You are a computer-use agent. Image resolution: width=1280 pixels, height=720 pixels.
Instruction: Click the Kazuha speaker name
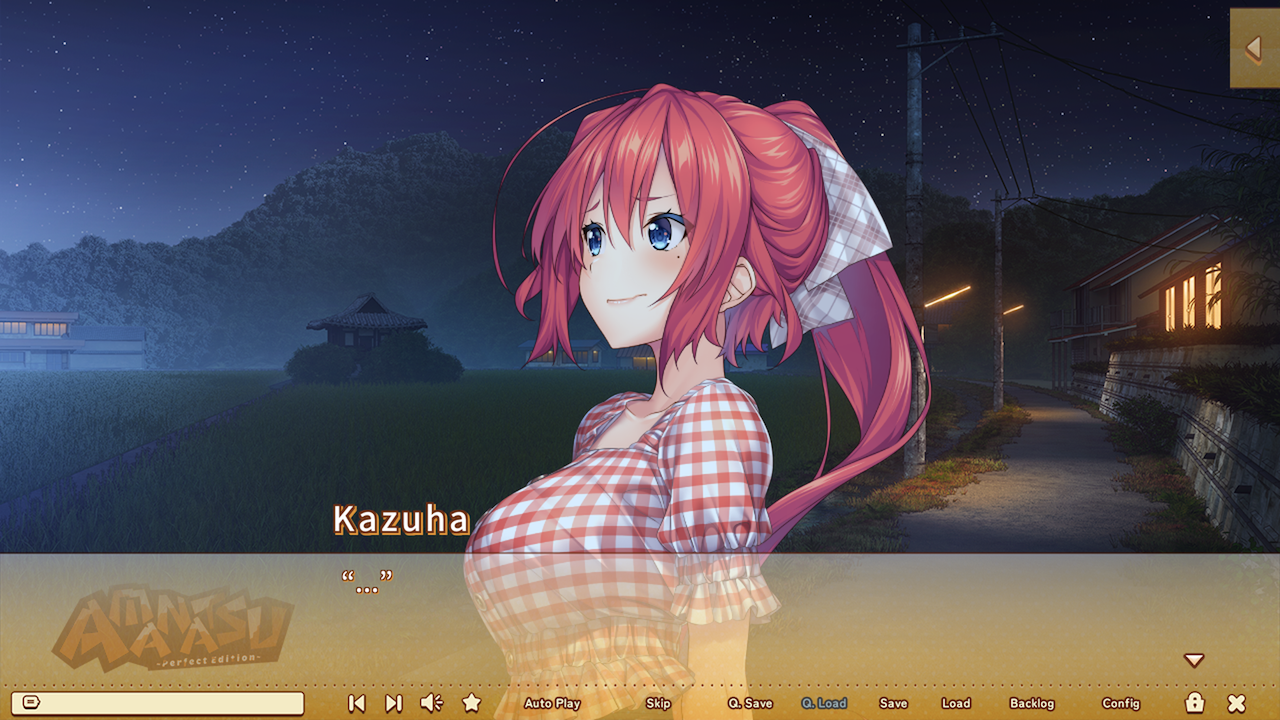pos(401,520)
